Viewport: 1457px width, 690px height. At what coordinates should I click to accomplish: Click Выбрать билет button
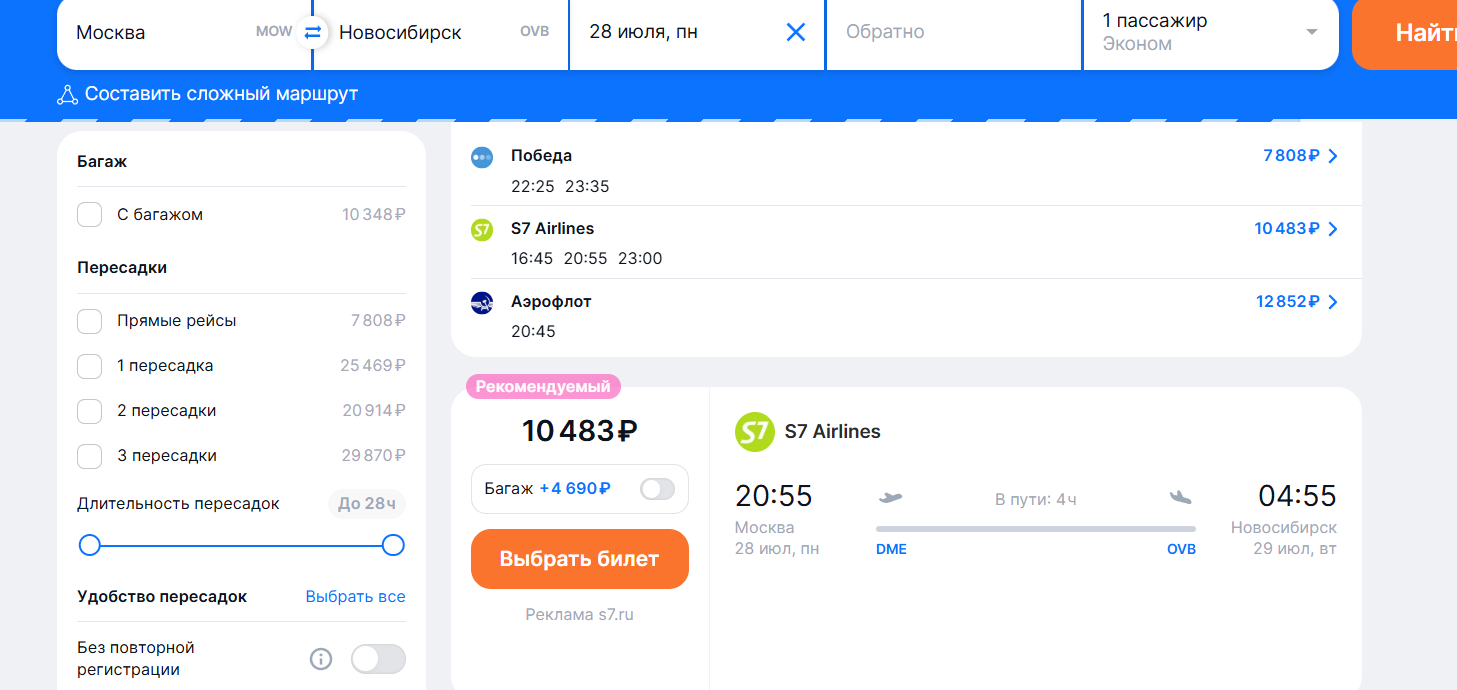coord(580,559)
